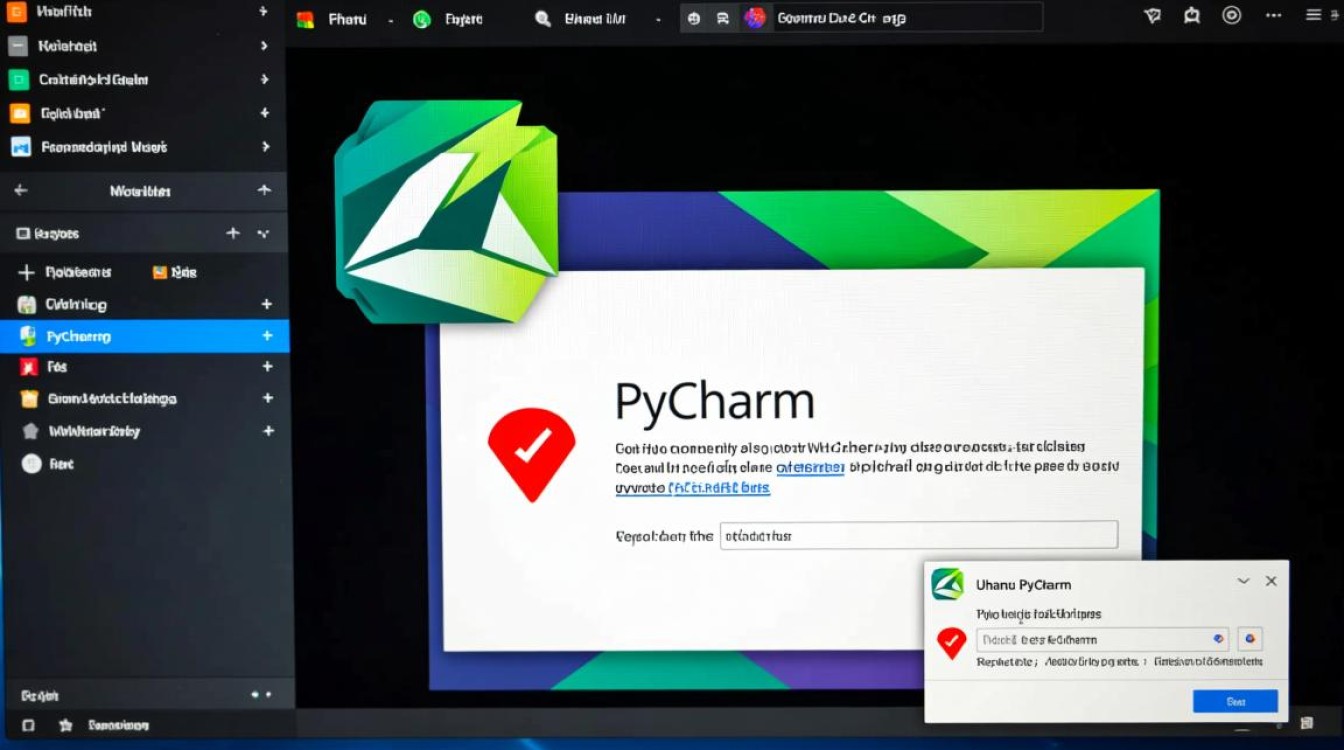
Task: Click the purple-red round icon in the address bar
Action: tap(755, 18)
